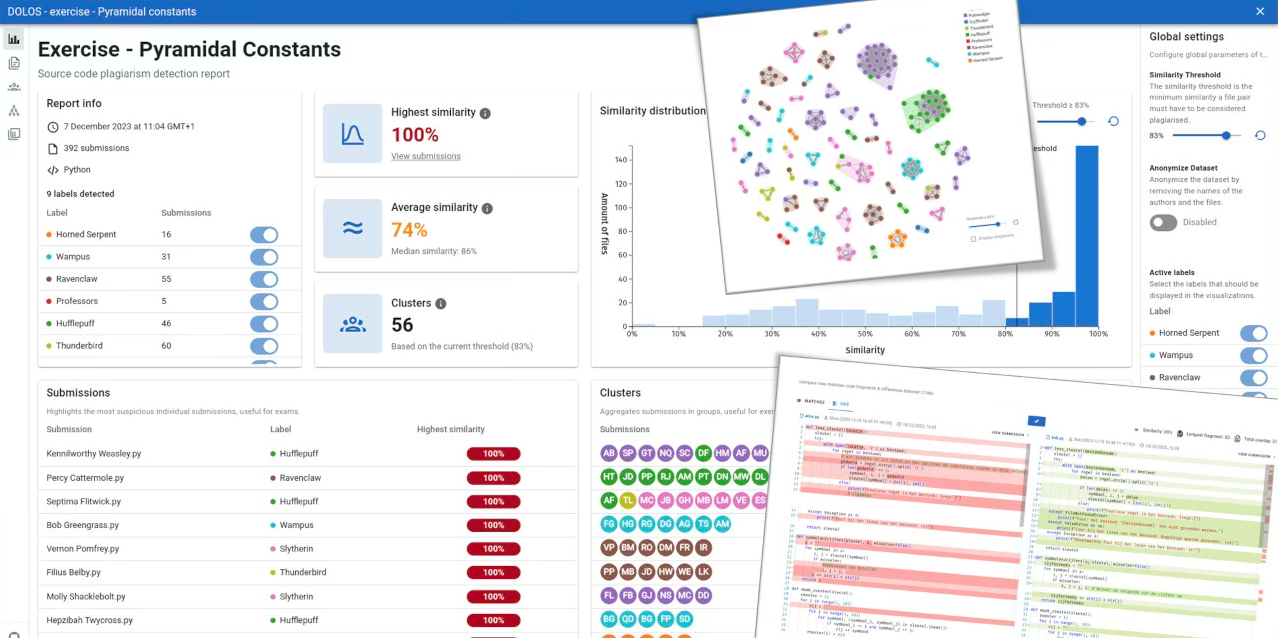Open the Graph view icon in sidebar
This screenshot has height=638, width=1278.
coord(14,111)
